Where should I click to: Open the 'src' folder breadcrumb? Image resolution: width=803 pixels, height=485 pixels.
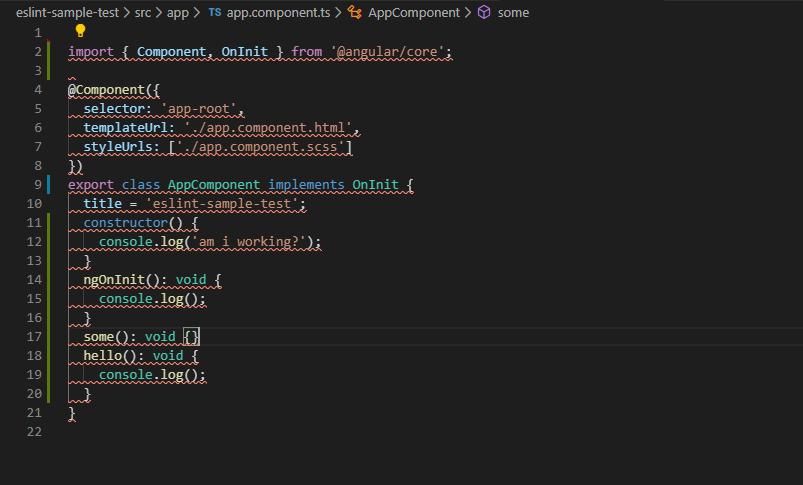coord(145,13)
